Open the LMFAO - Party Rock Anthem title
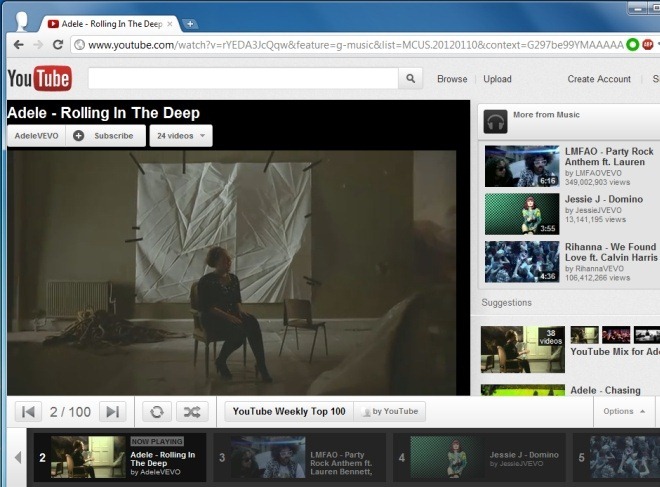 point(609,157)
